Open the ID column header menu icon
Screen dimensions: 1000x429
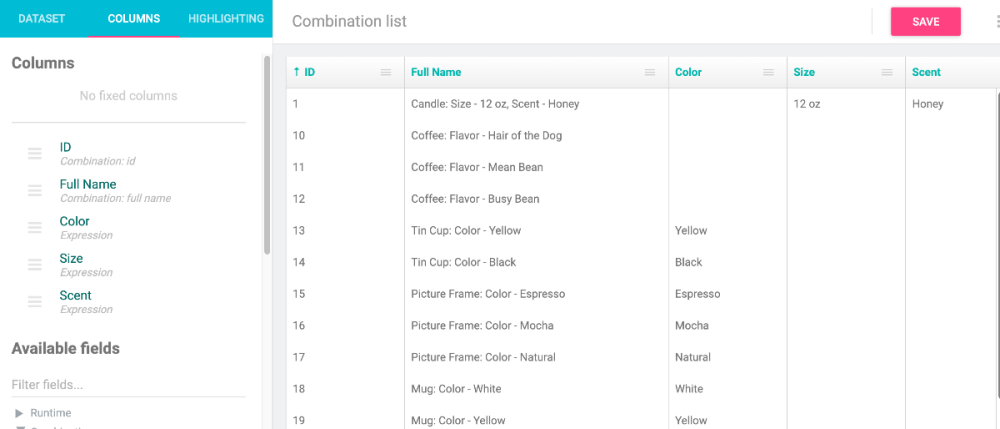(x=386, y=72)
